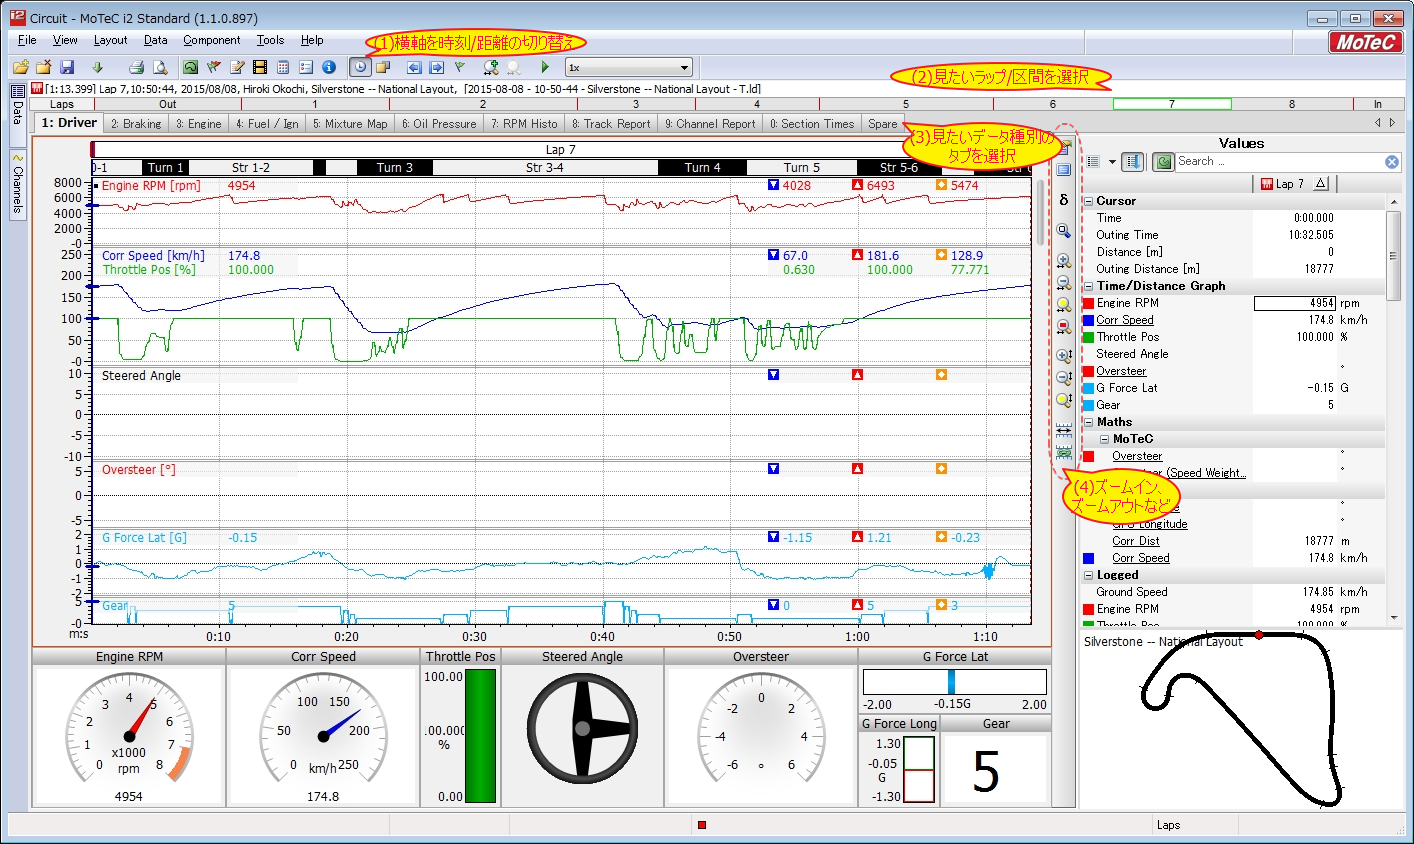Click the zoom out magnifier on vertical toolbar

(x=1063, y=283)
